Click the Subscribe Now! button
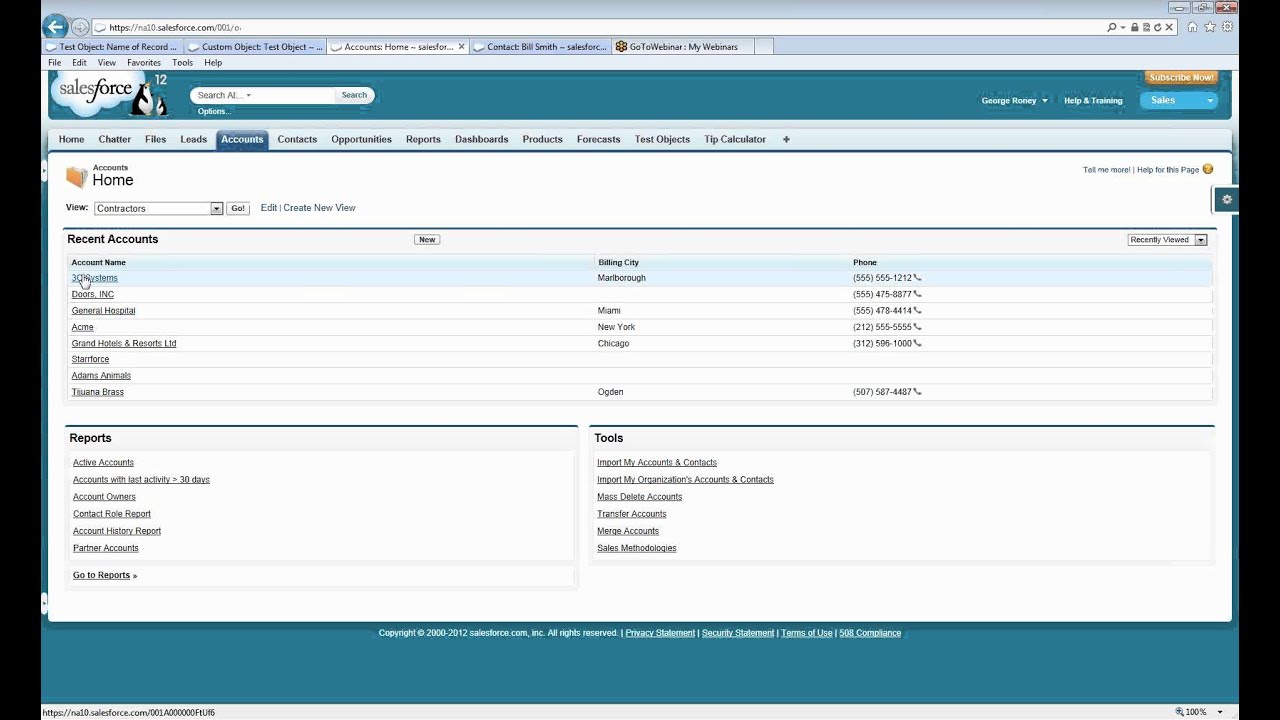Viewport: 1280px width, 720px height. (x=1181, y=77)
